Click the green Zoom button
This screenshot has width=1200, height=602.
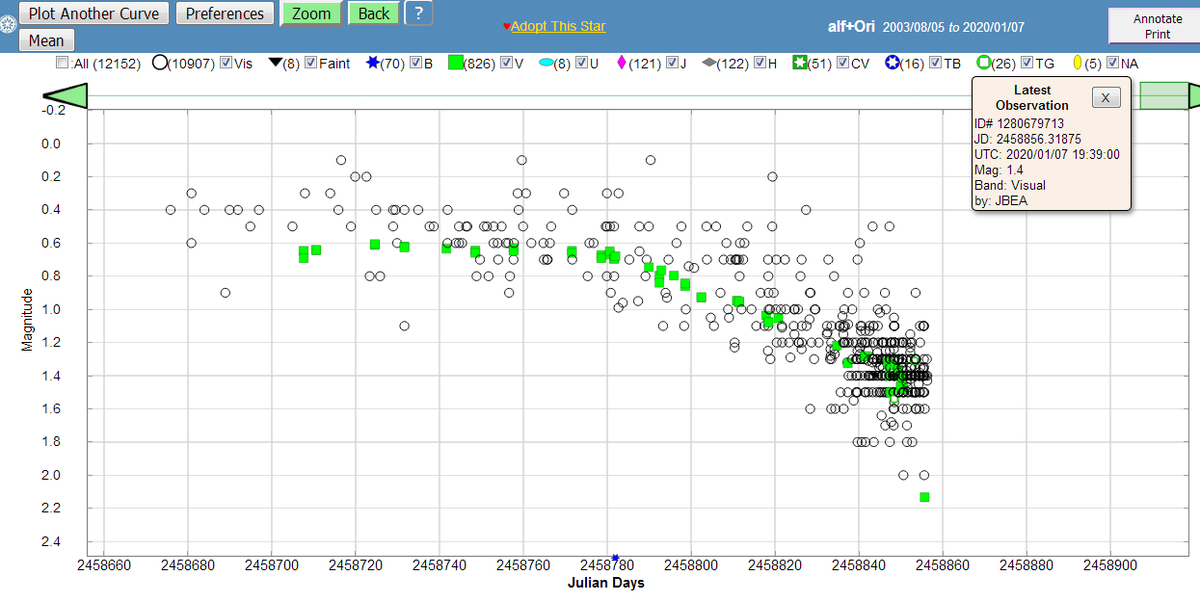point(311,14)
